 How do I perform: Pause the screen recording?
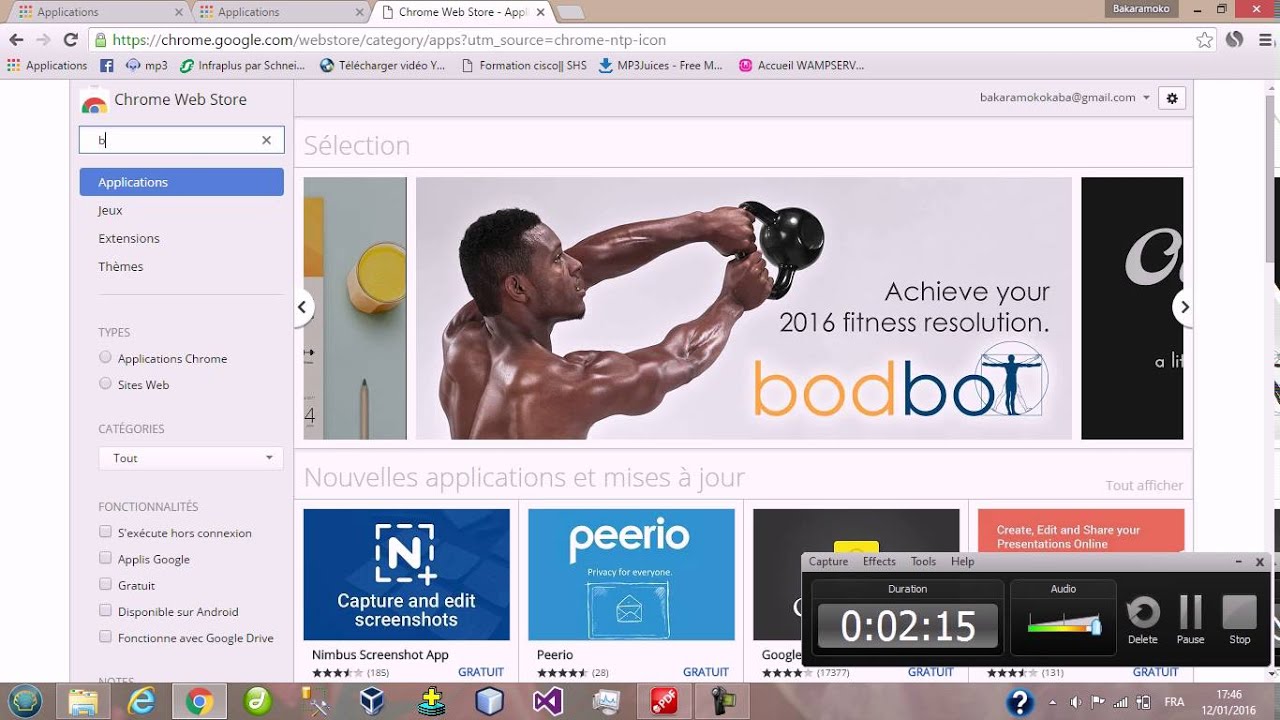click(1190, 620)
